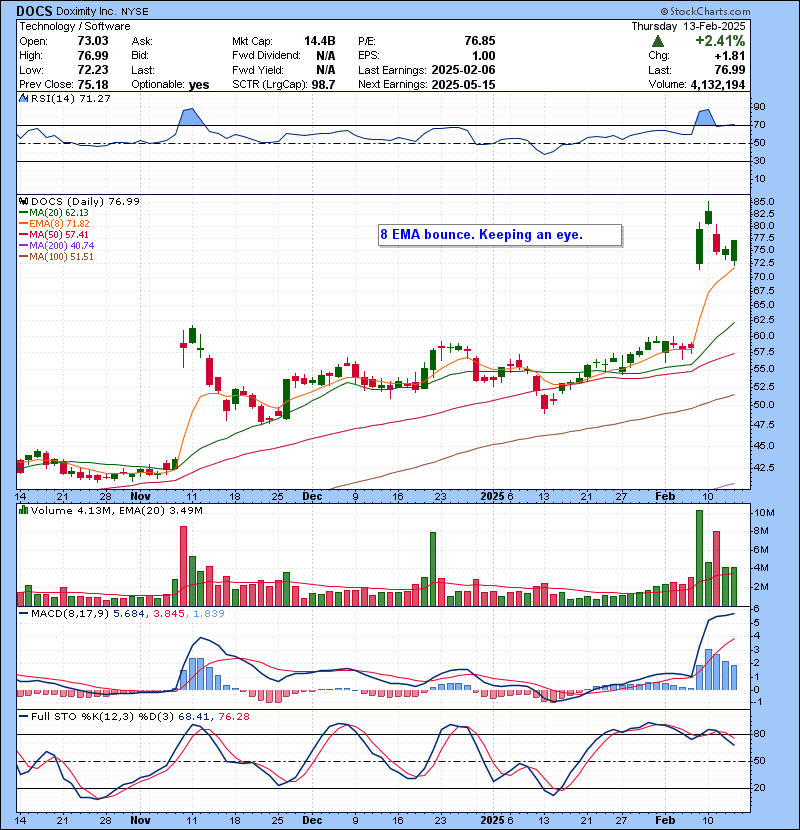Viewport: 800px width, 830px height.
Task: Click the Doximity Inc. company name
Action: pos(84,12)
